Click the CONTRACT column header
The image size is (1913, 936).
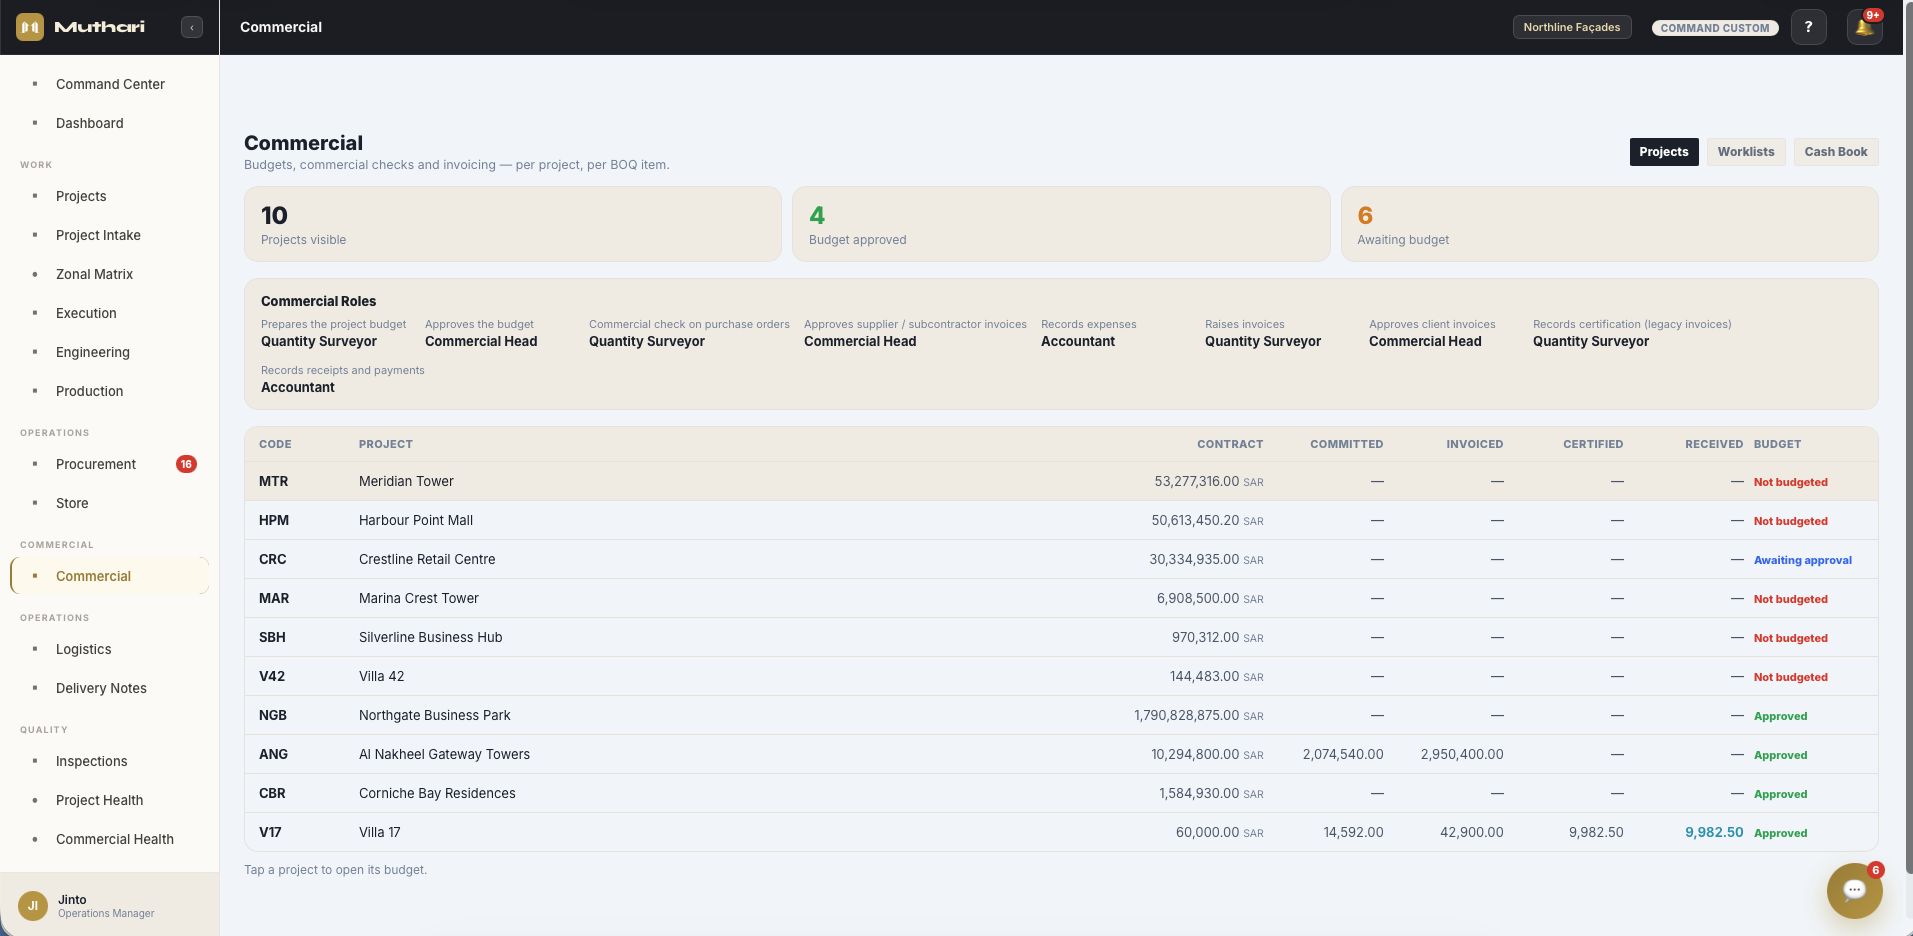[x=1230, y=444]
